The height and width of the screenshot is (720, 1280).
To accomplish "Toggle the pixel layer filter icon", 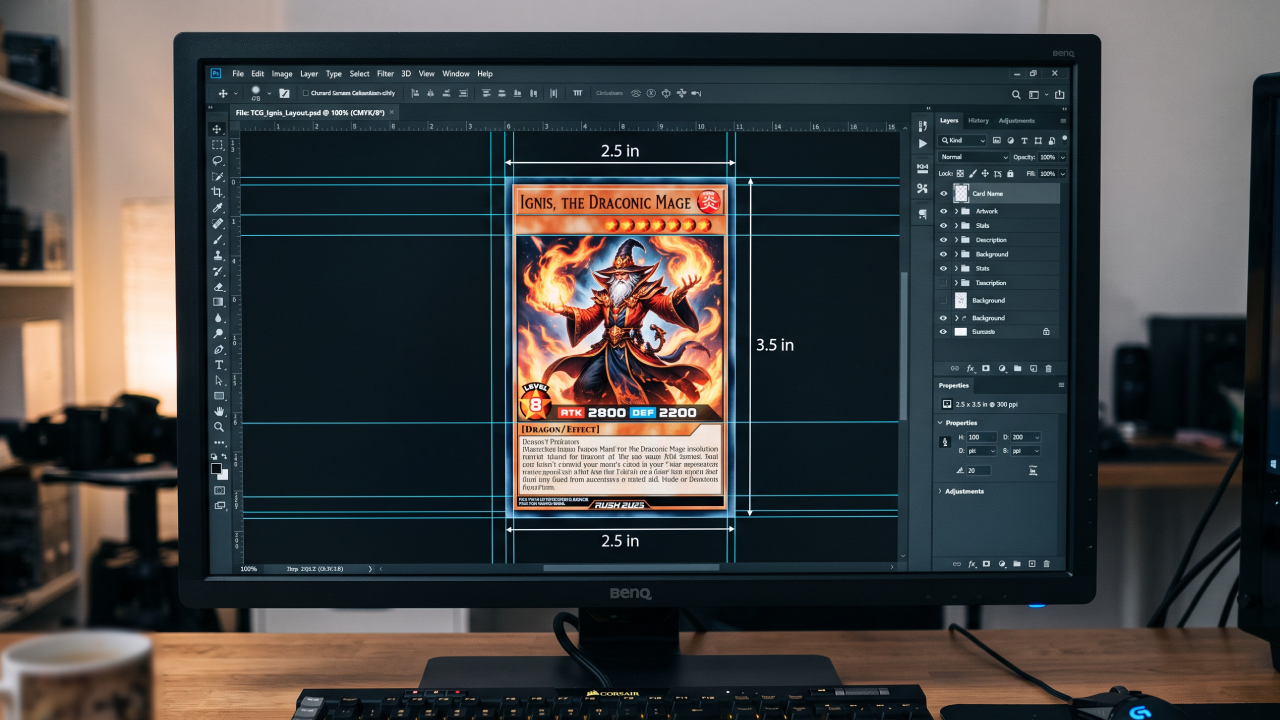I will click(x=996, y=141).
